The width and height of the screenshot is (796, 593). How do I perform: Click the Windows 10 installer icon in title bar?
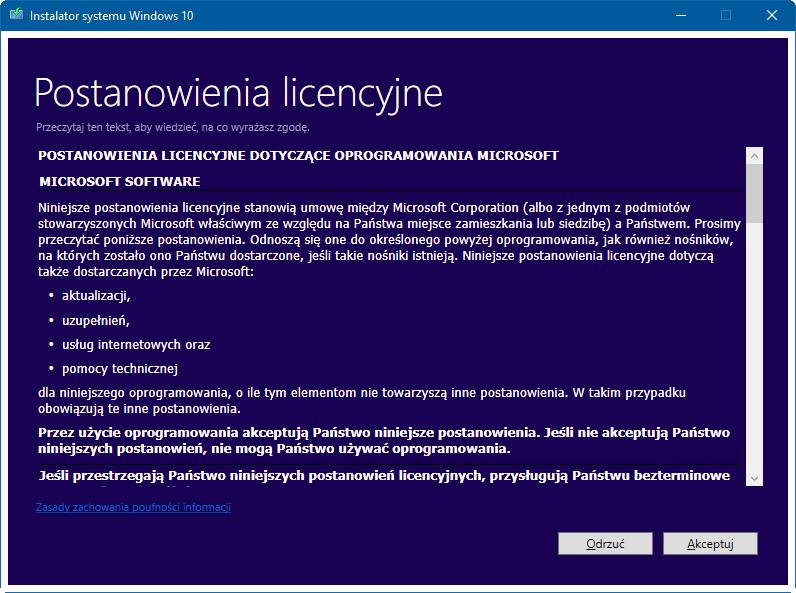[16, 15]
